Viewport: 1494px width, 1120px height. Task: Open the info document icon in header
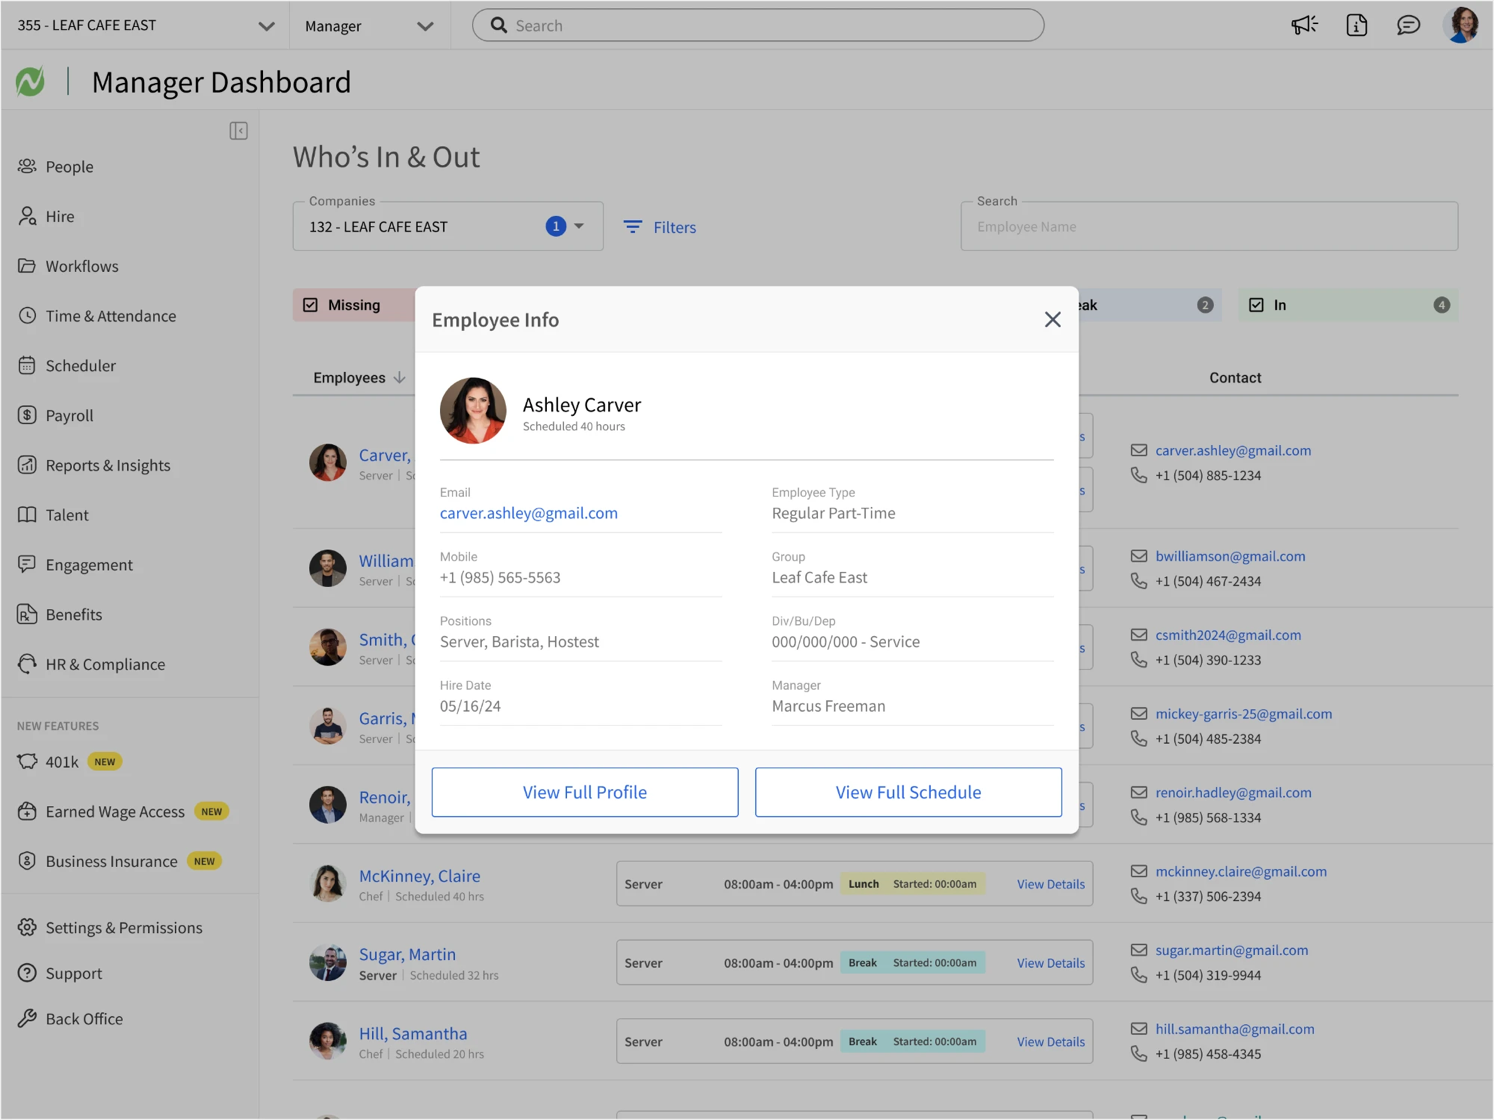(x=1357, y=25)
